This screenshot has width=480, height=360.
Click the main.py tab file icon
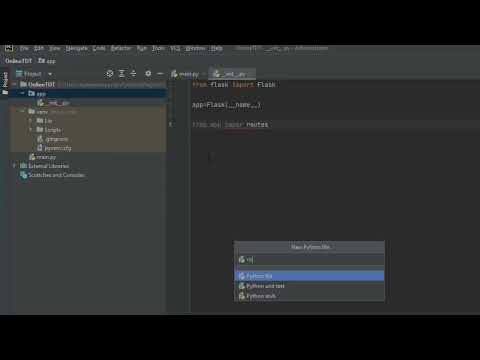pyautogui.click(x=174, y=74)
